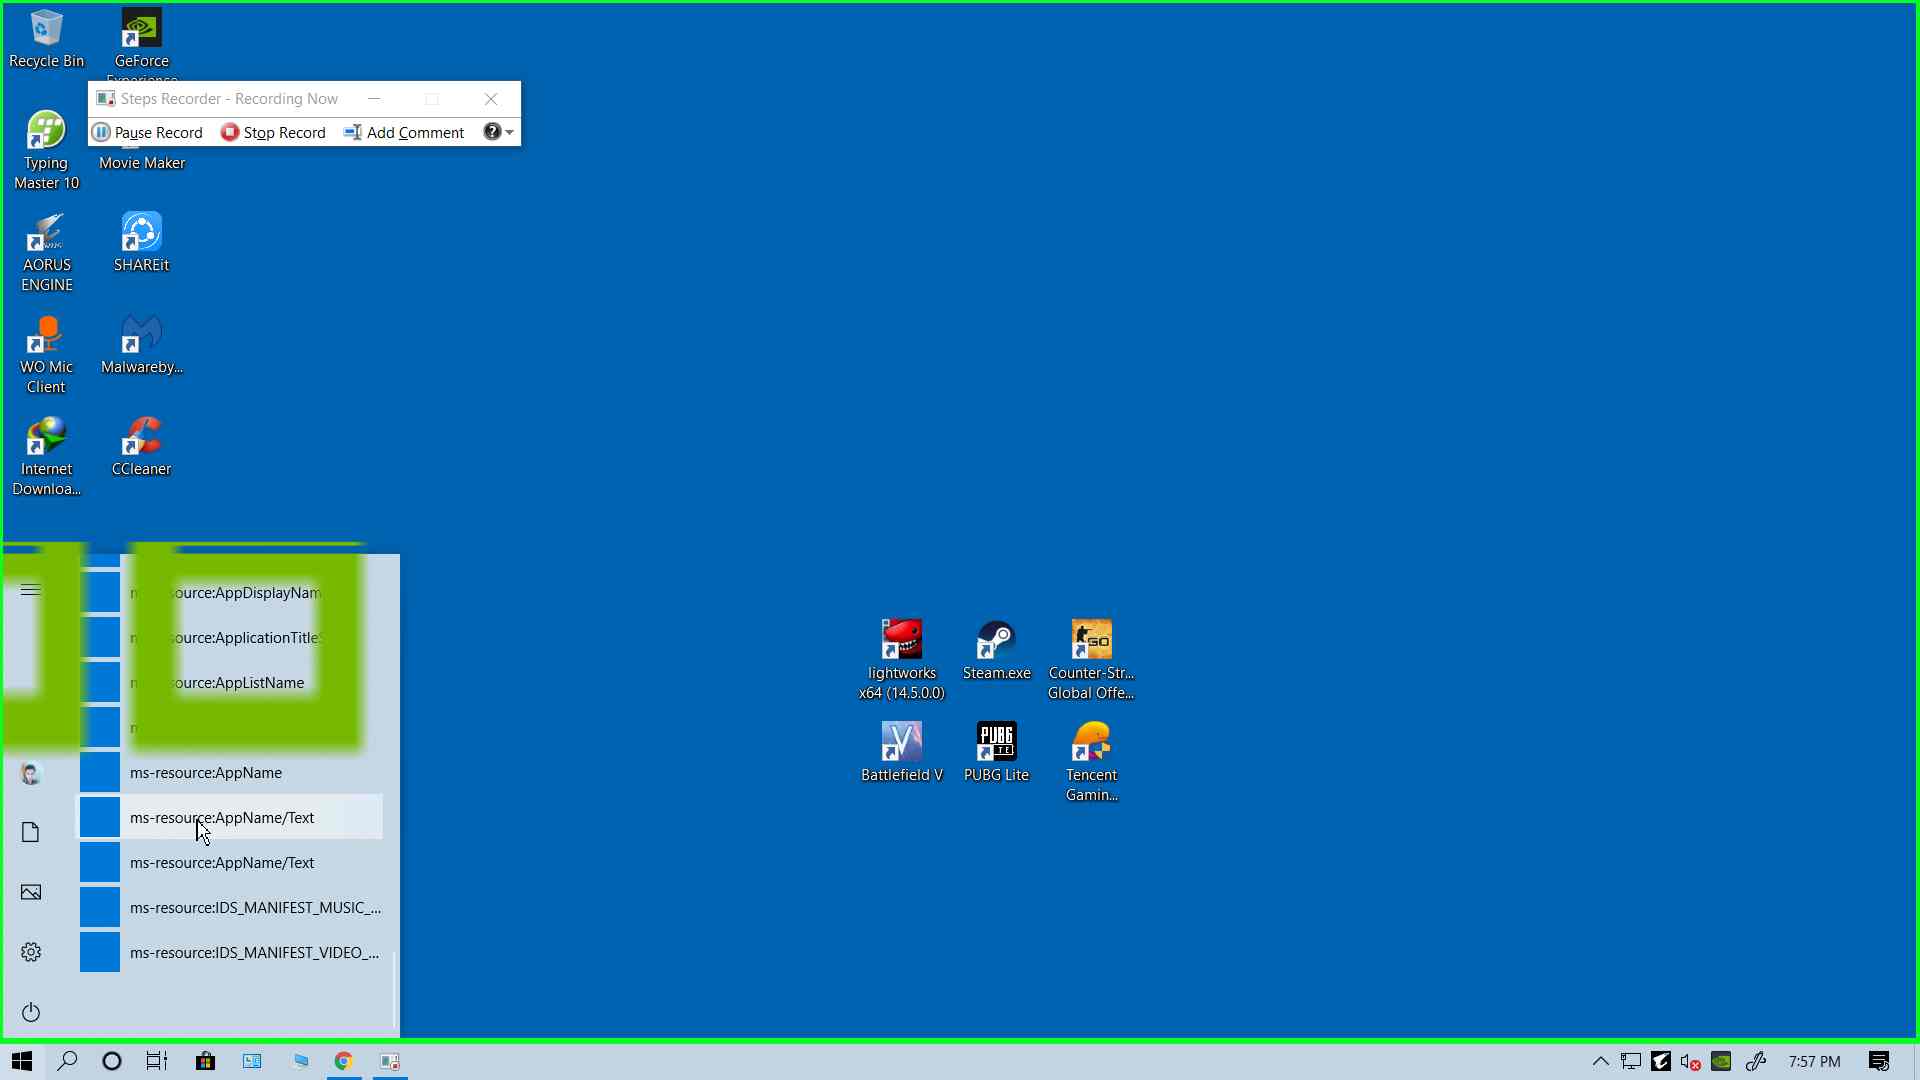The height and width of the screenshot is (1080, 1920).
Task: Open Settings gear in Start menu
Action: point(31,952)
